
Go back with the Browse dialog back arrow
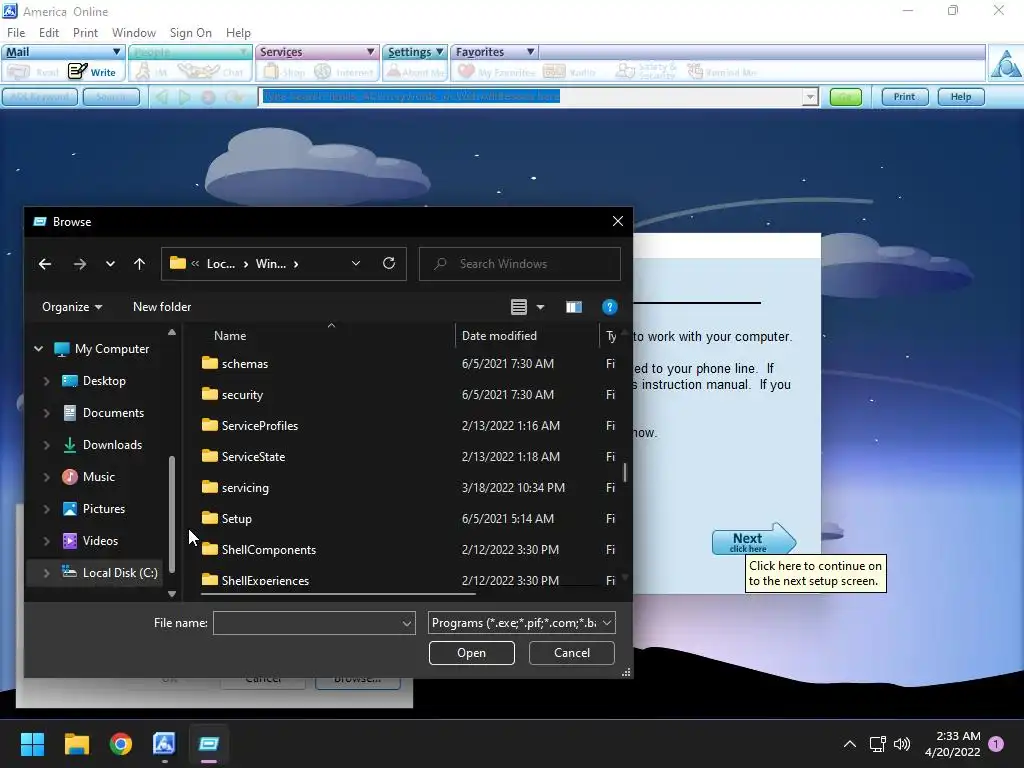tap(45, 264)
